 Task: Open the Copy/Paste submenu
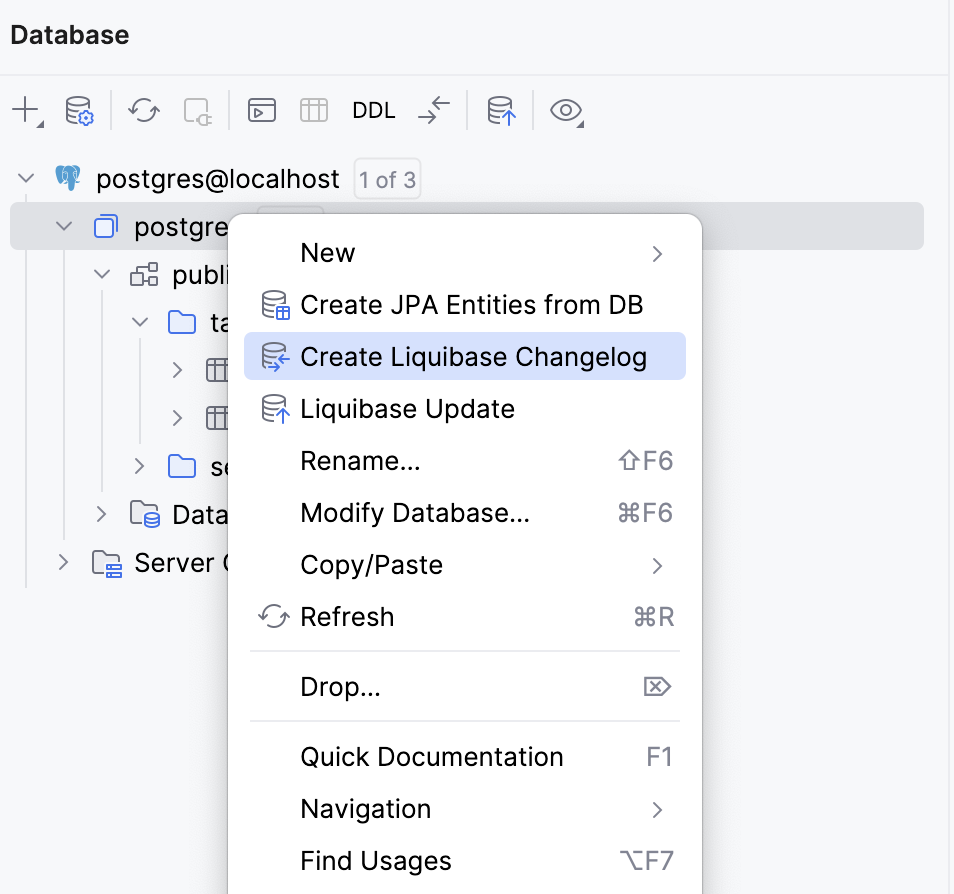(x=371, y=564)
